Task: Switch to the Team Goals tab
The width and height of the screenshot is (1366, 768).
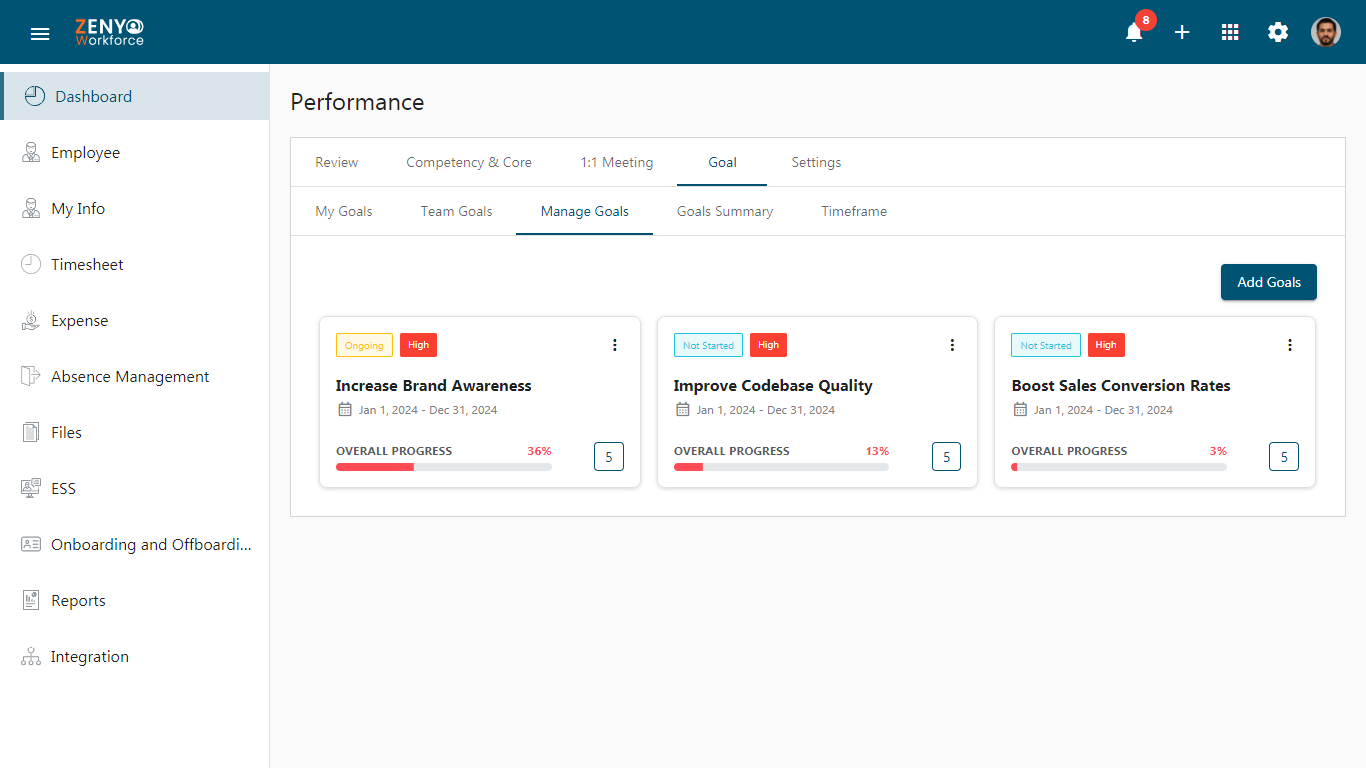Action: click(x=456, y=212)
